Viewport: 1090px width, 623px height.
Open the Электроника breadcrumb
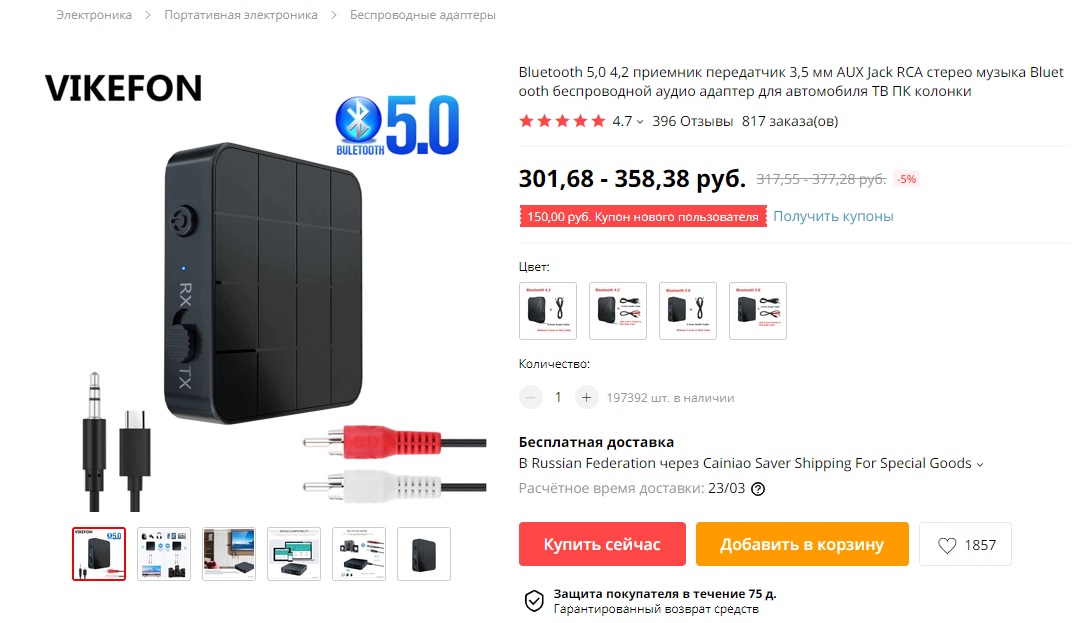click(94, 15)
